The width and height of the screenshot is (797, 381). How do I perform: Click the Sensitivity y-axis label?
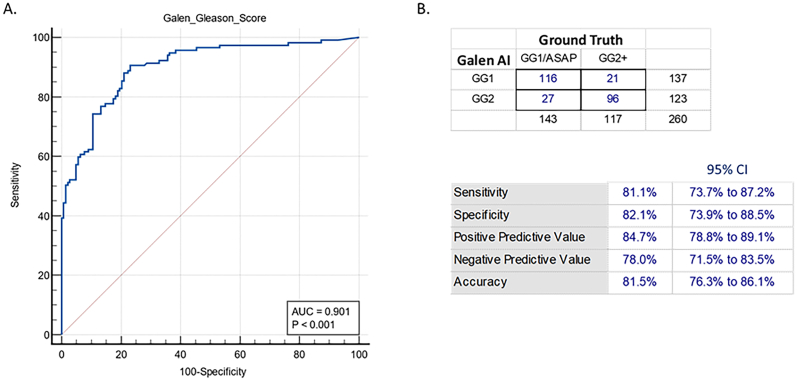(x=18, y=186)
